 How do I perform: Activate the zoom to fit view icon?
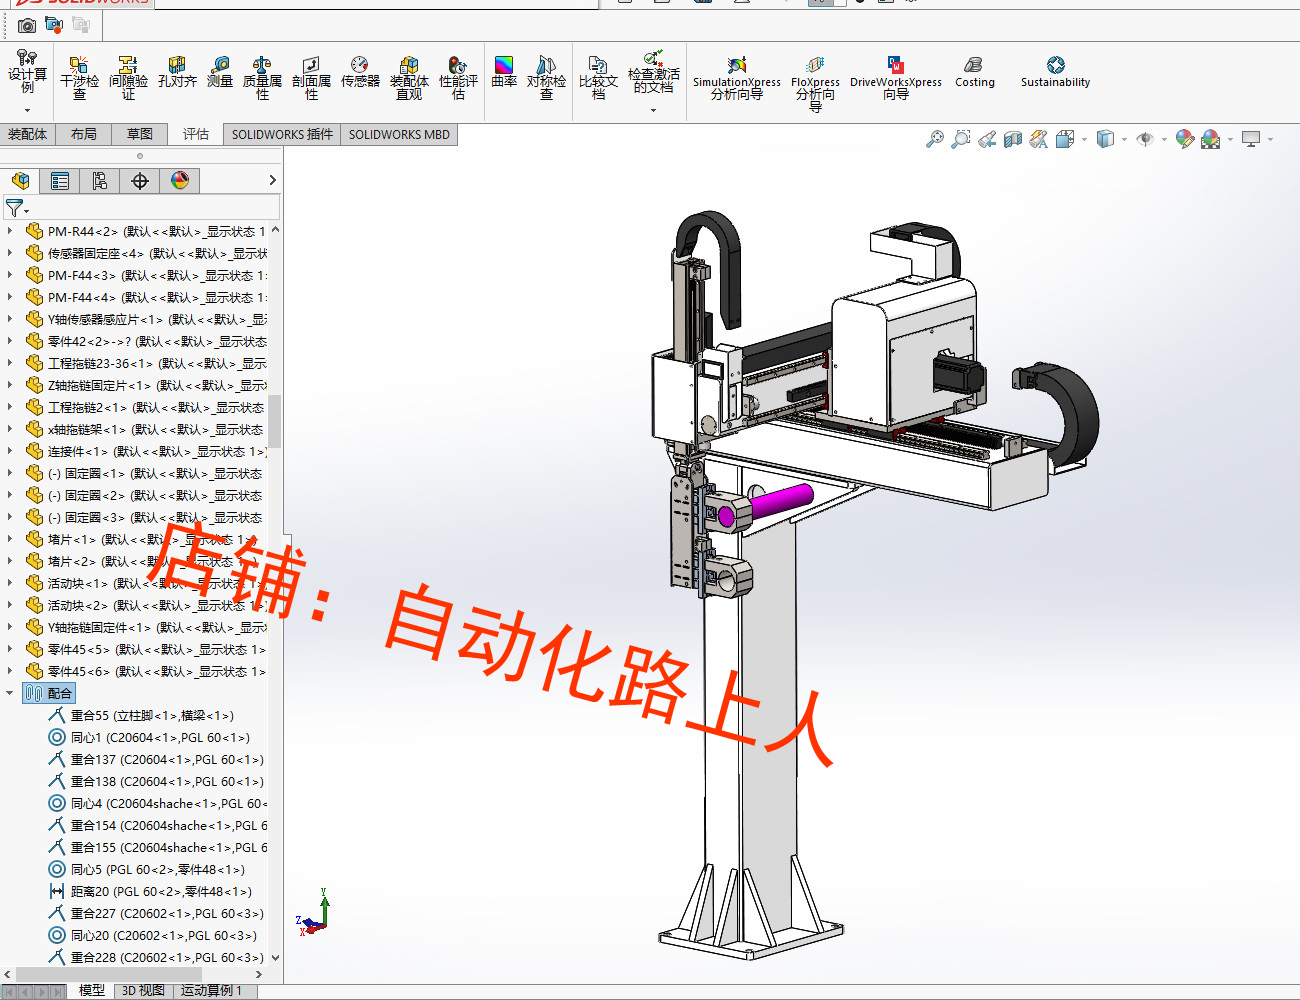click(936, 139)
